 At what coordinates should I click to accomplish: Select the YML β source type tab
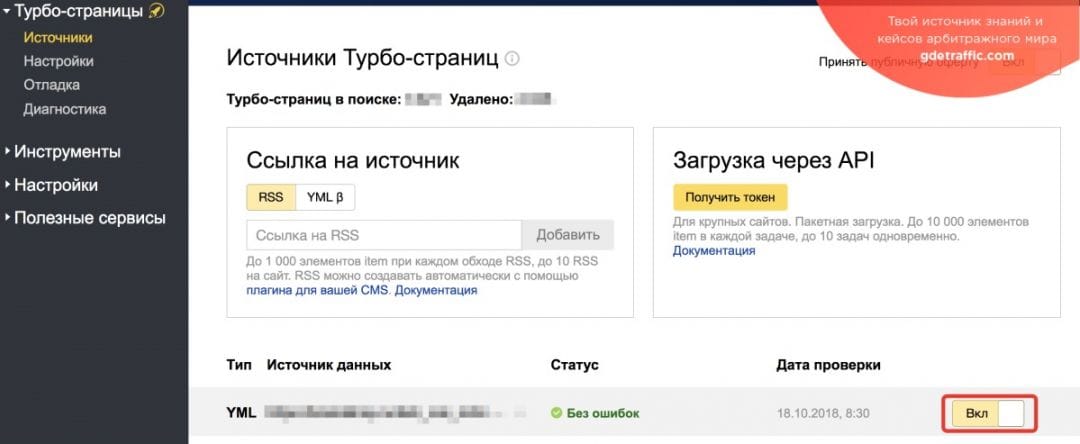coord(325,198)
